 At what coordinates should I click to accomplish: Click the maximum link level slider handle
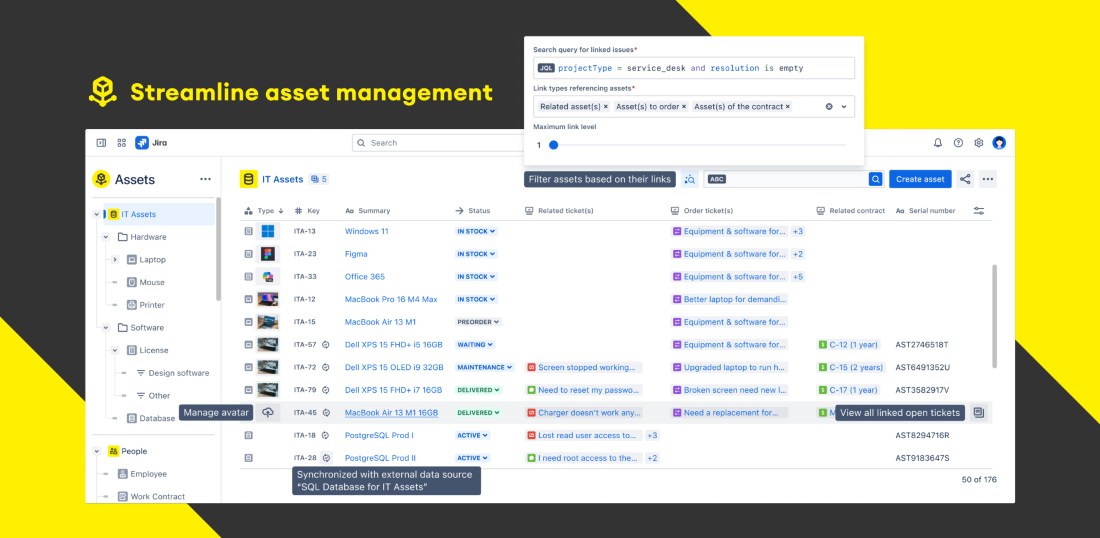[553, 145]
